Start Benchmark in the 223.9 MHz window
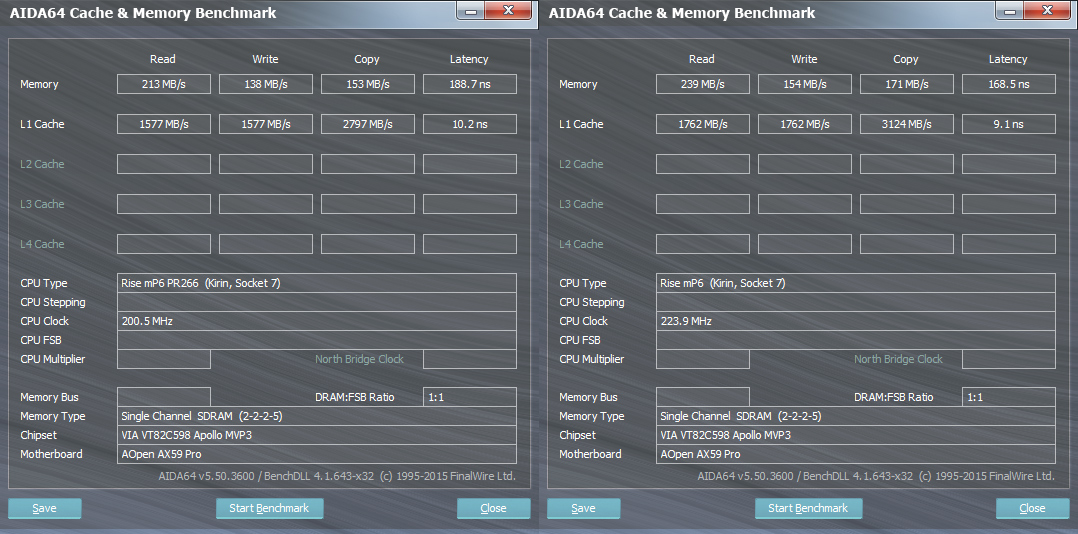 point(808,508)
